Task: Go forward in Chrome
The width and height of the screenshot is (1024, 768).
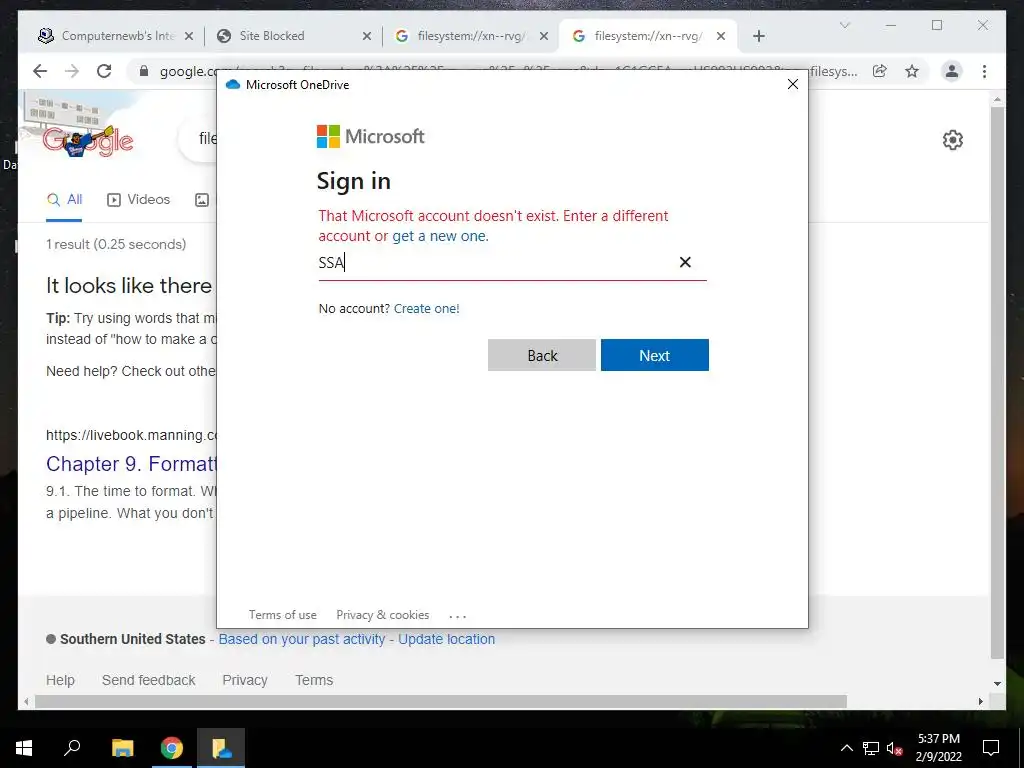Action: pos(72,71)
